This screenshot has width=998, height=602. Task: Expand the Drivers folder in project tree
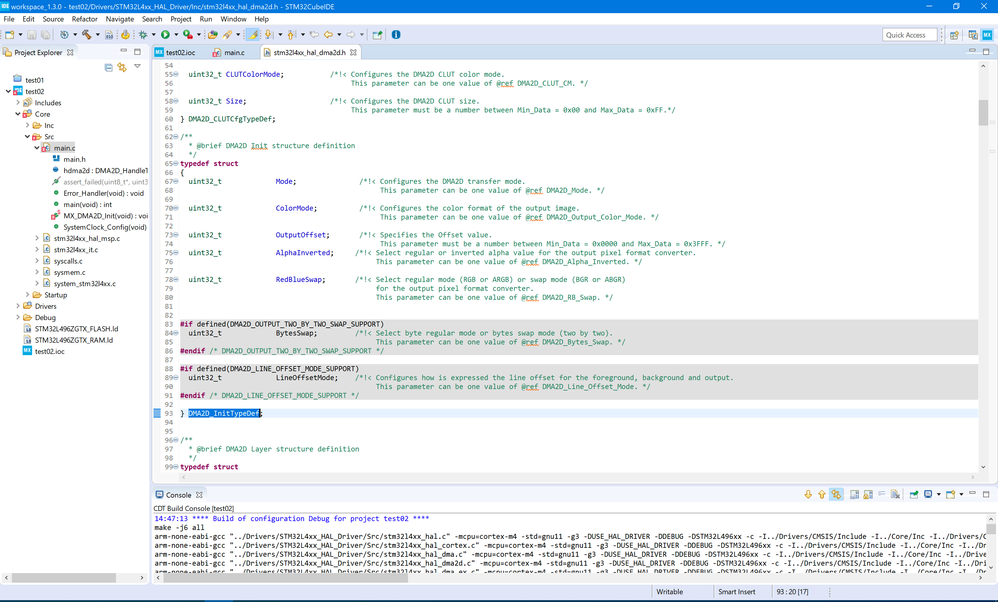[x=18, y=306]
